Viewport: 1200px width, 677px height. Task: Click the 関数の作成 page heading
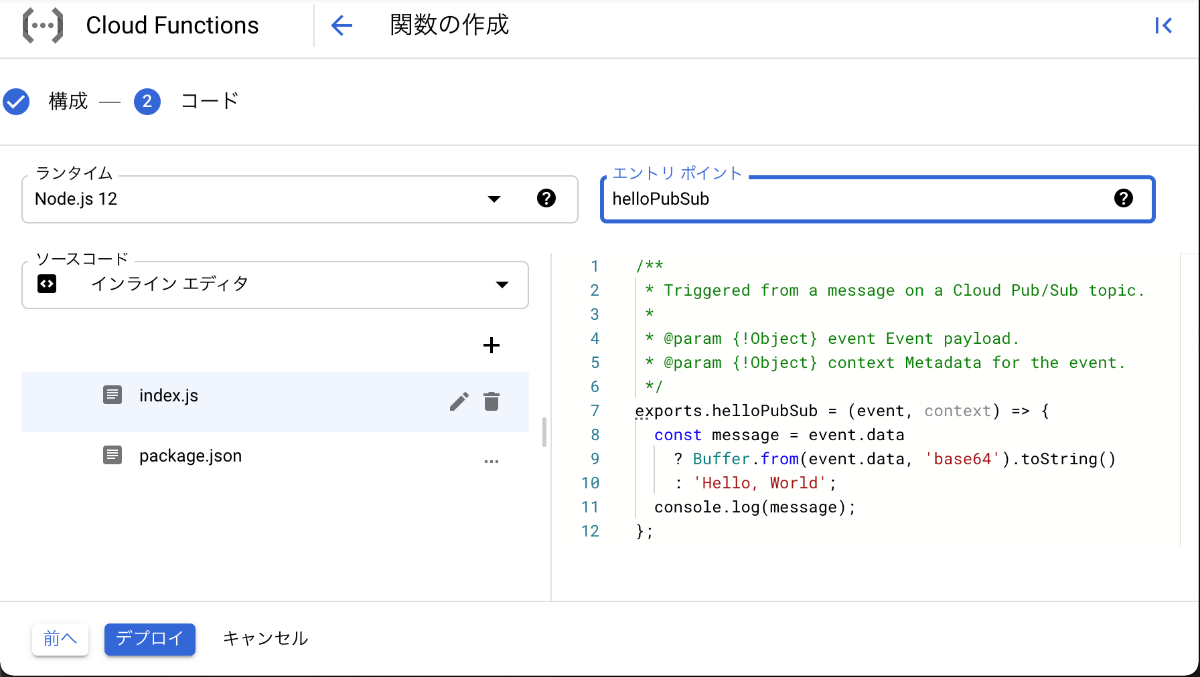point(450,25)
